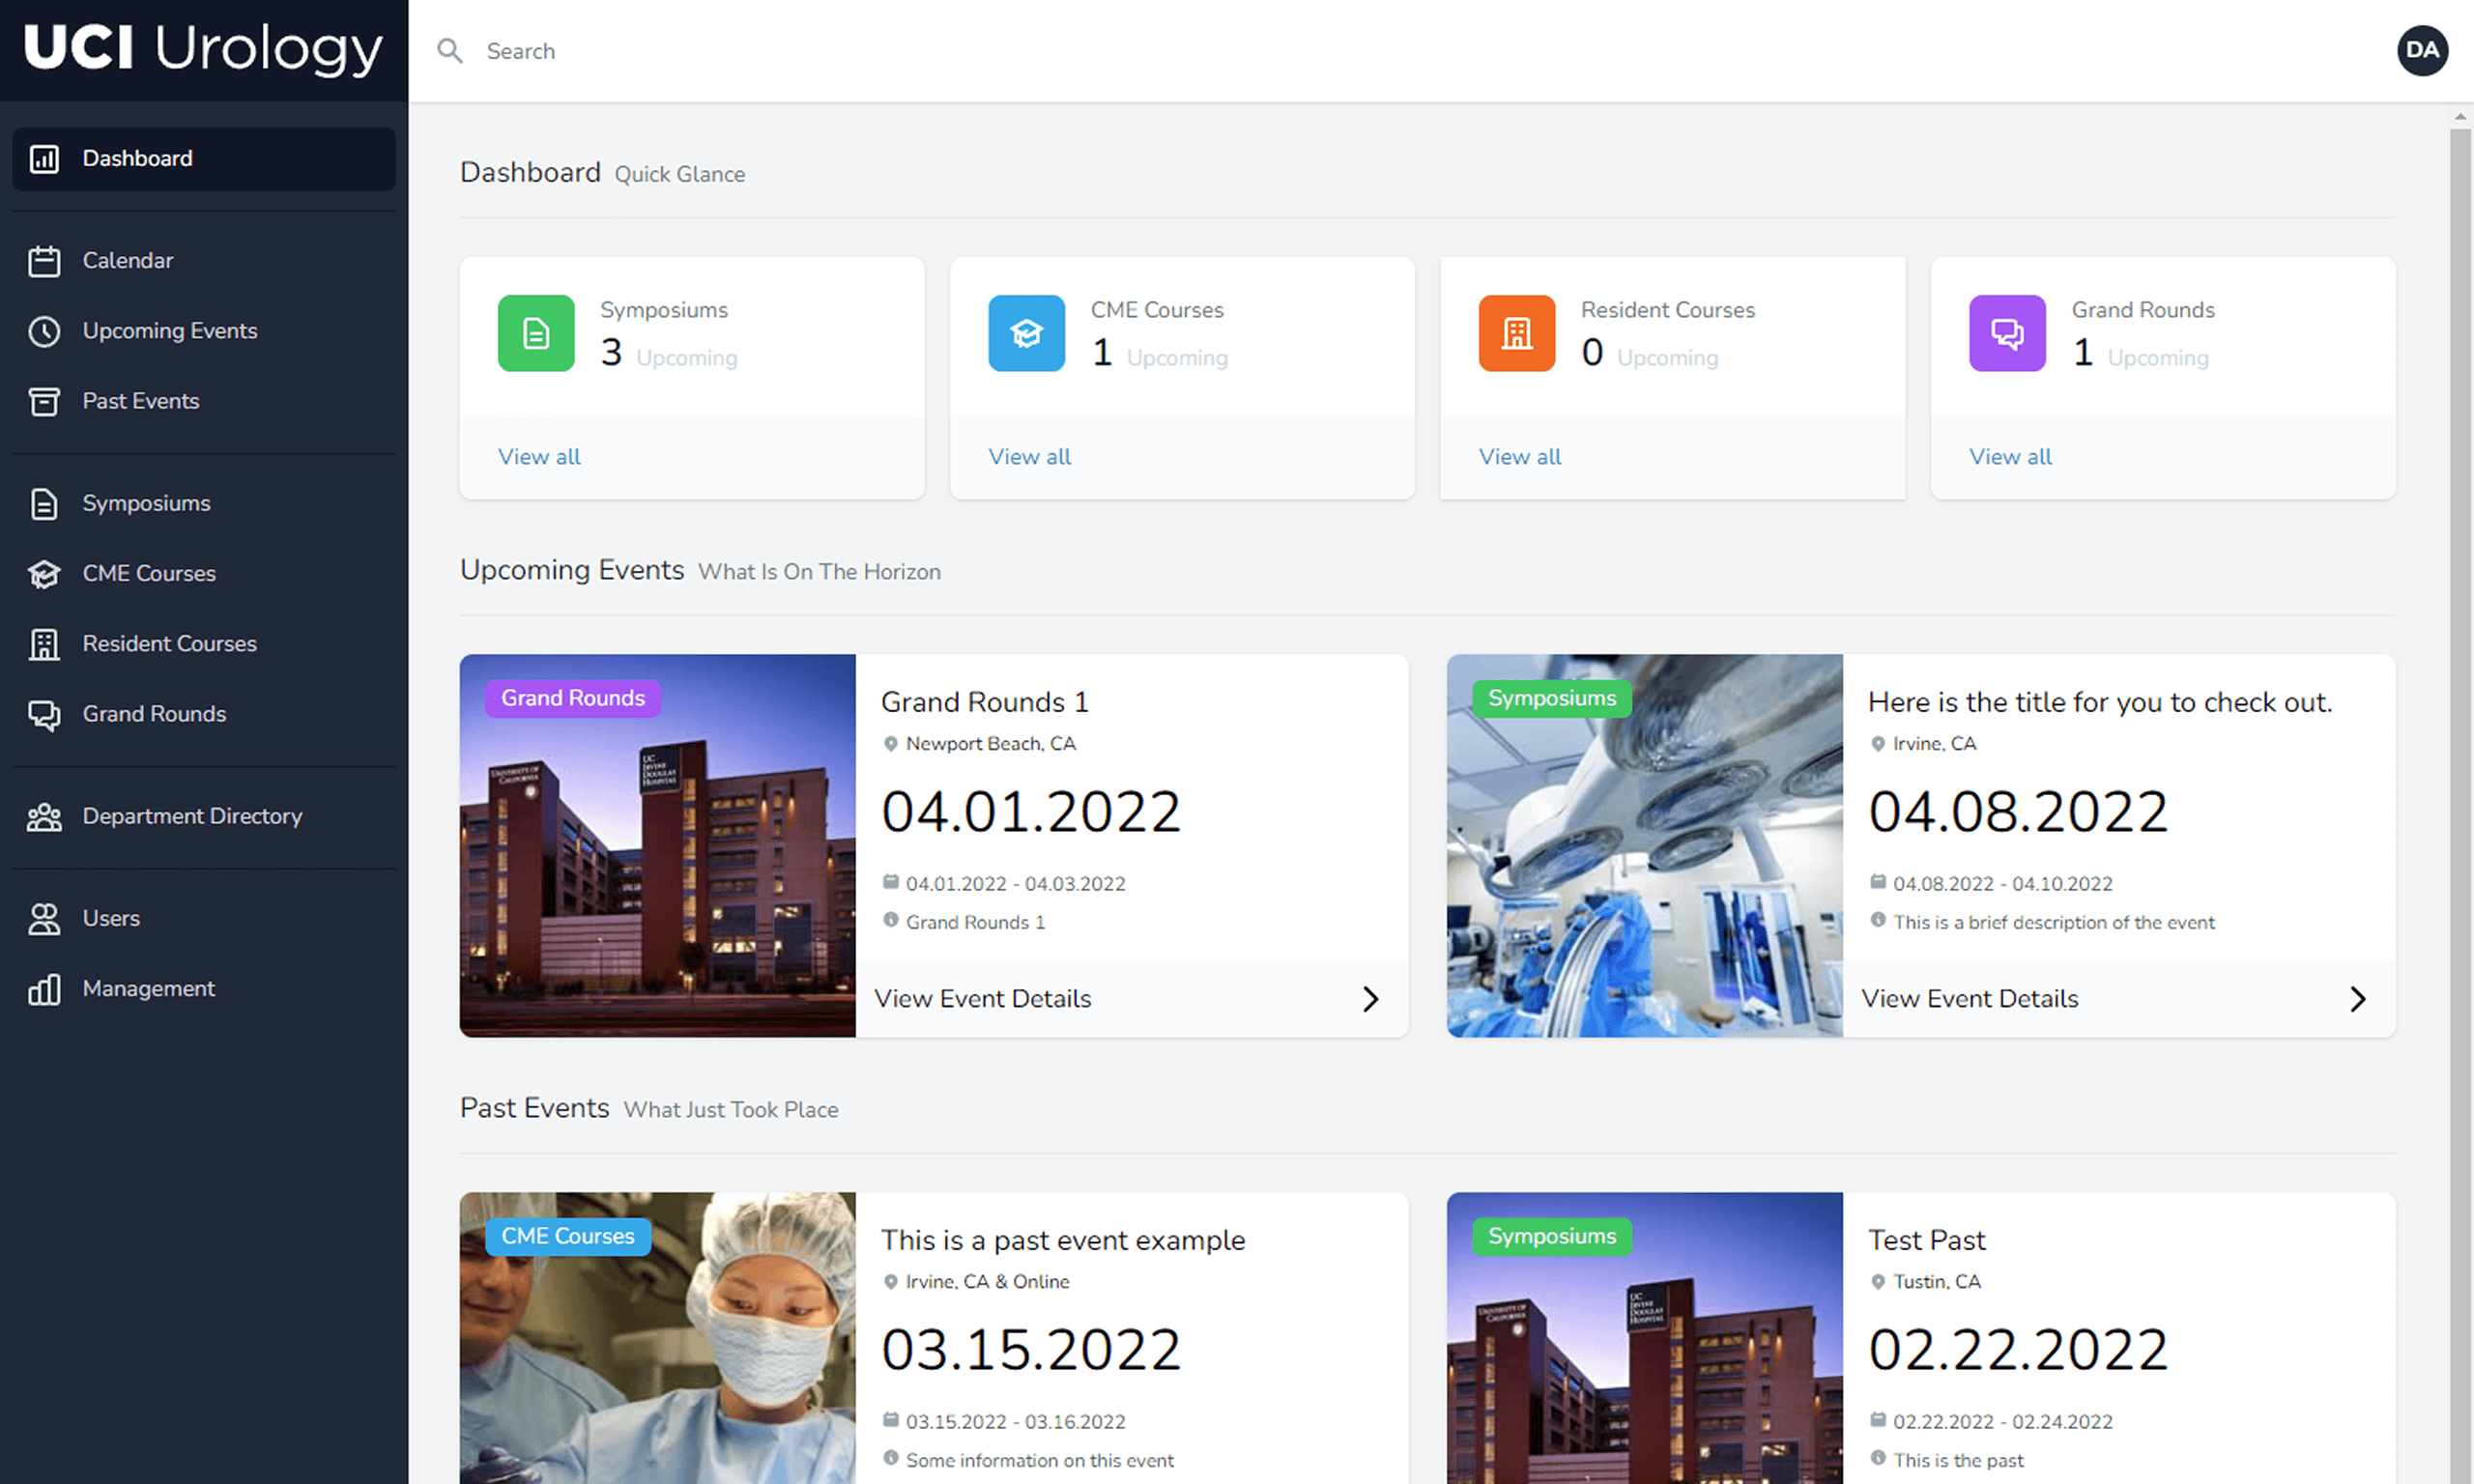Viewport: 2474px width, 1484px height.
Task: Expand Grand Rounds 1 event details arrow
Action: pyautogui.click(x=1370, y=999)
